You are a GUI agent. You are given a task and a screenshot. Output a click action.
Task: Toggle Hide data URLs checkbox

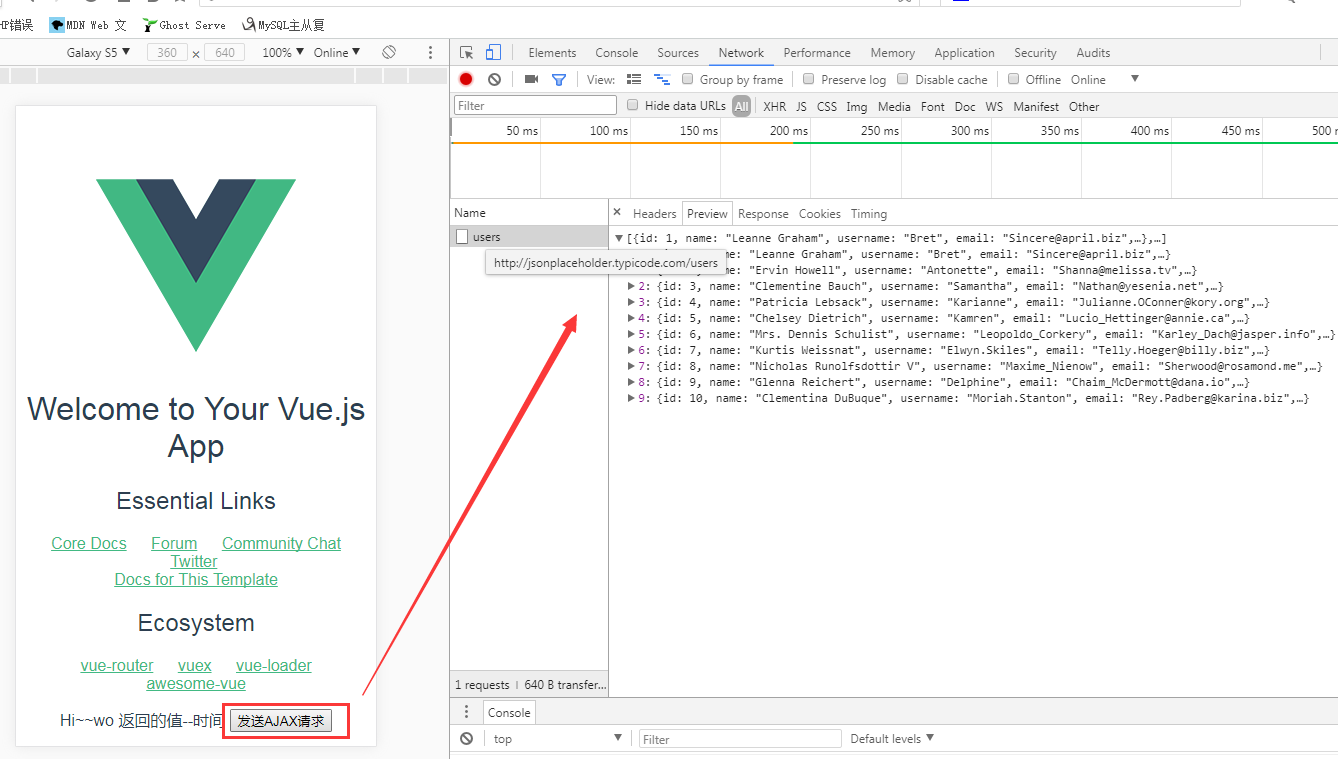tap(632, 105)
